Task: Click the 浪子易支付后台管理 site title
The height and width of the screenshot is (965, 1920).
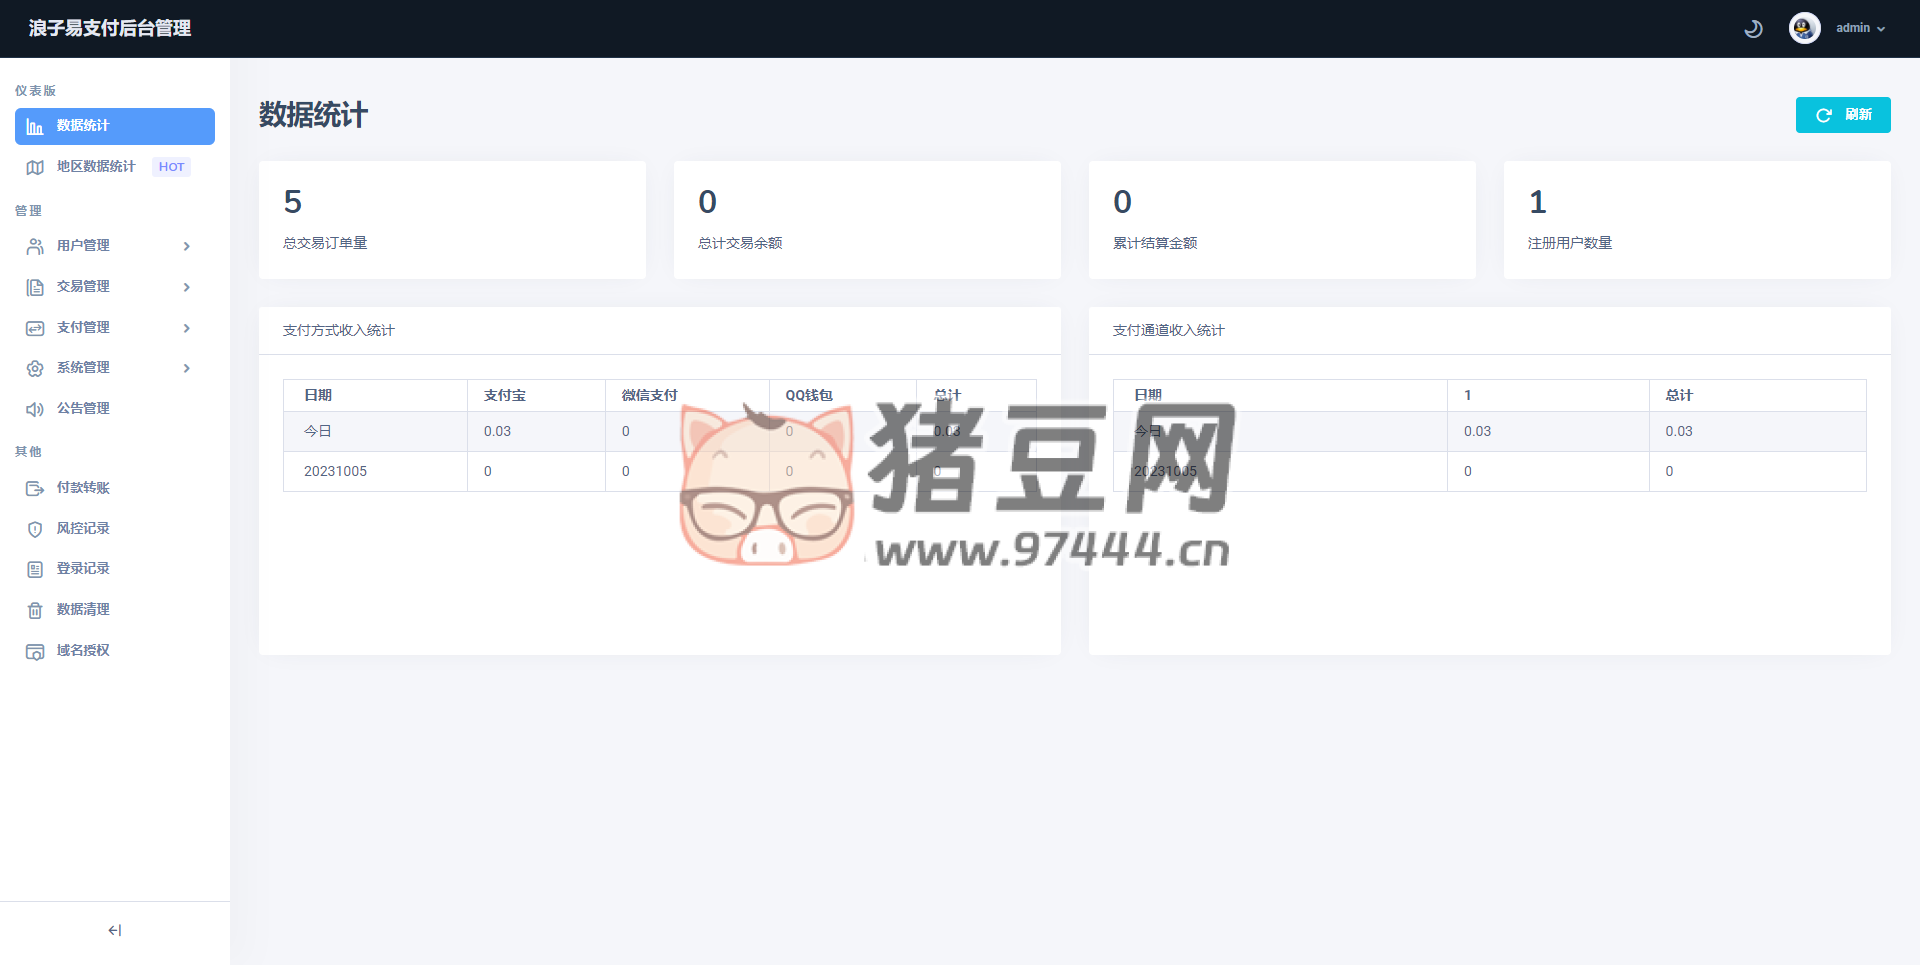Action: (x=110, y=28)
